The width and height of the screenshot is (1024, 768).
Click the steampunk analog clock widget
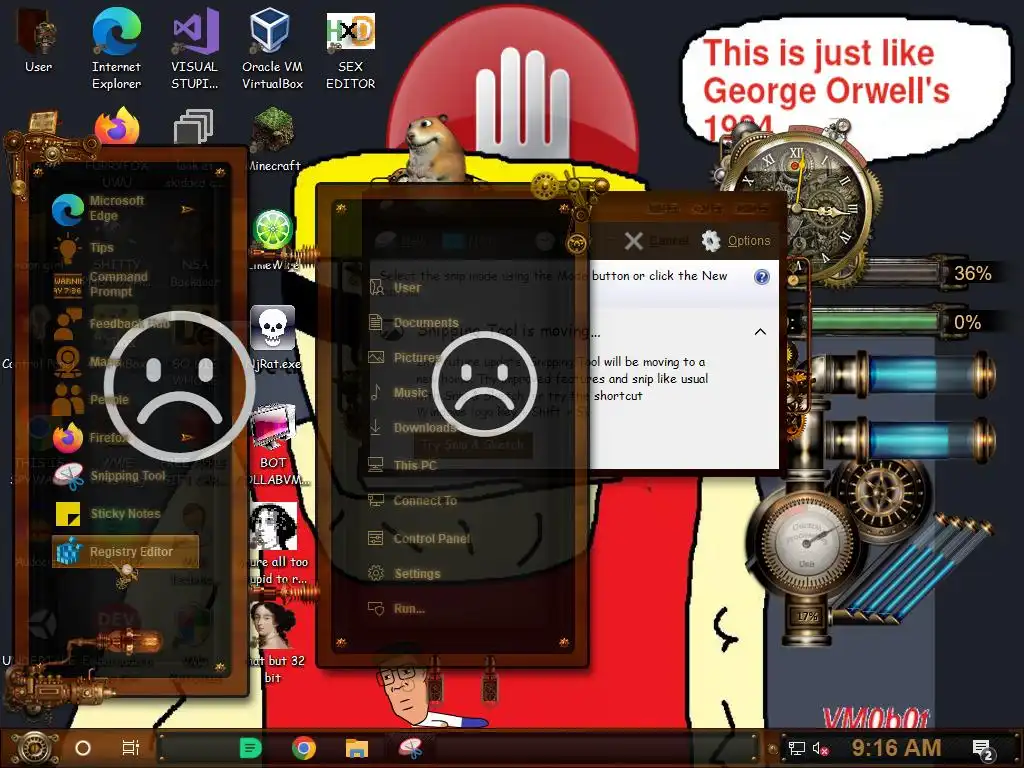(798, 209)
